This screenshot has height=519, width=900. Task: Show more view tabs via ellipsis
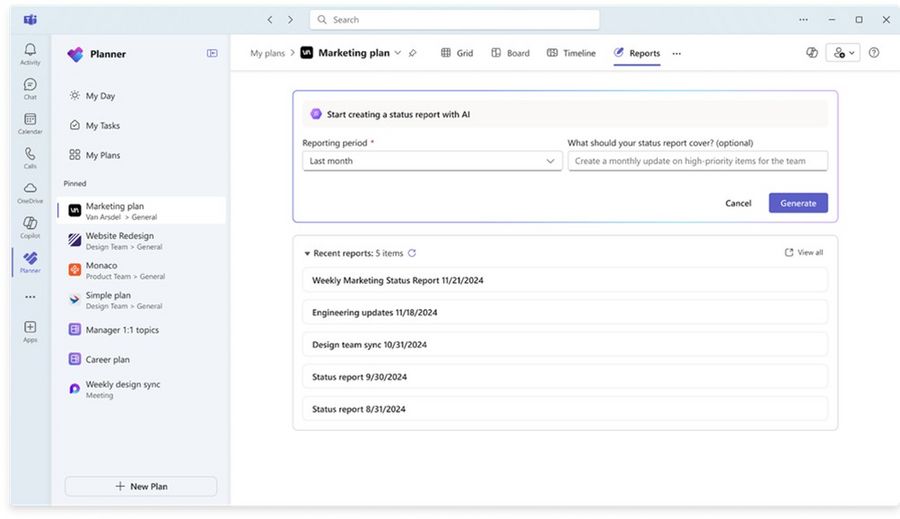coord(677,53)
